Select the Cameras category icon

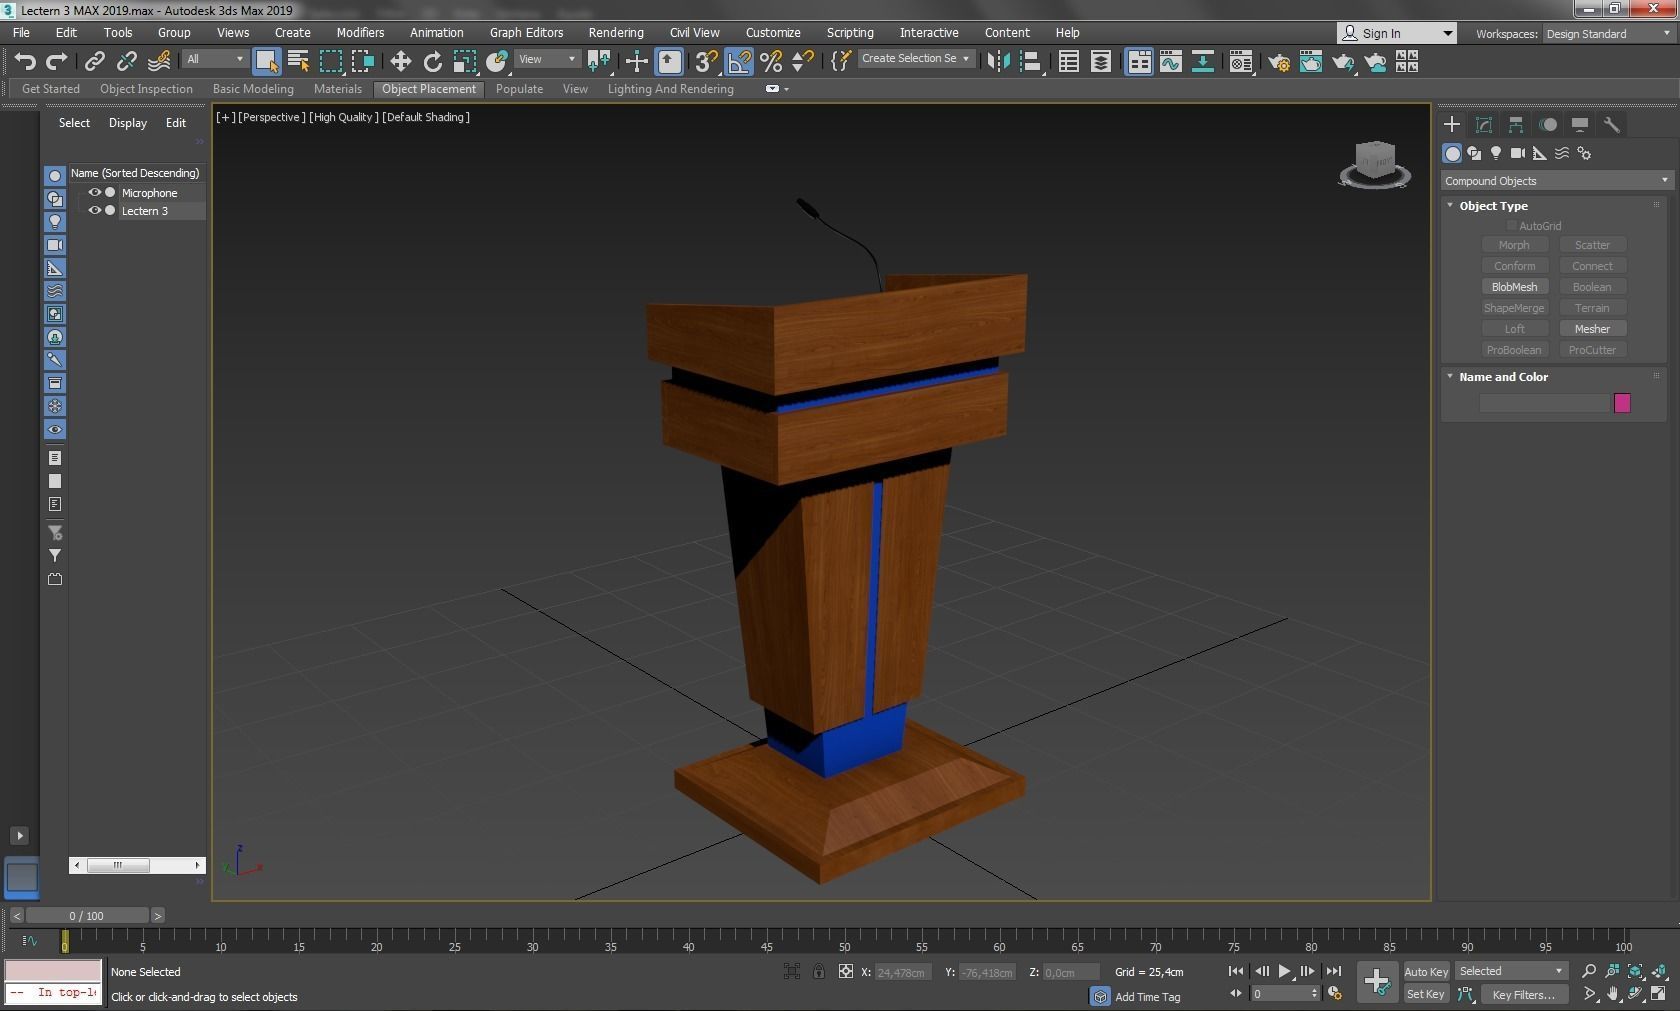1518,153
